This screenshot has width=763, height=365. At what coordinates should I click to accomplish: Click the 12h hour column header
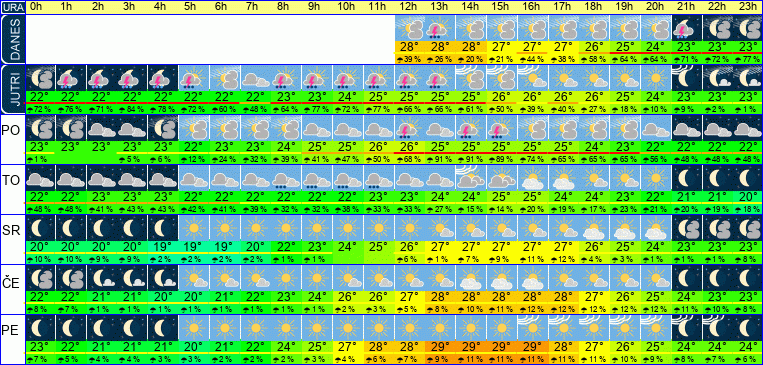pyautogui.click(x=409, y=7)
